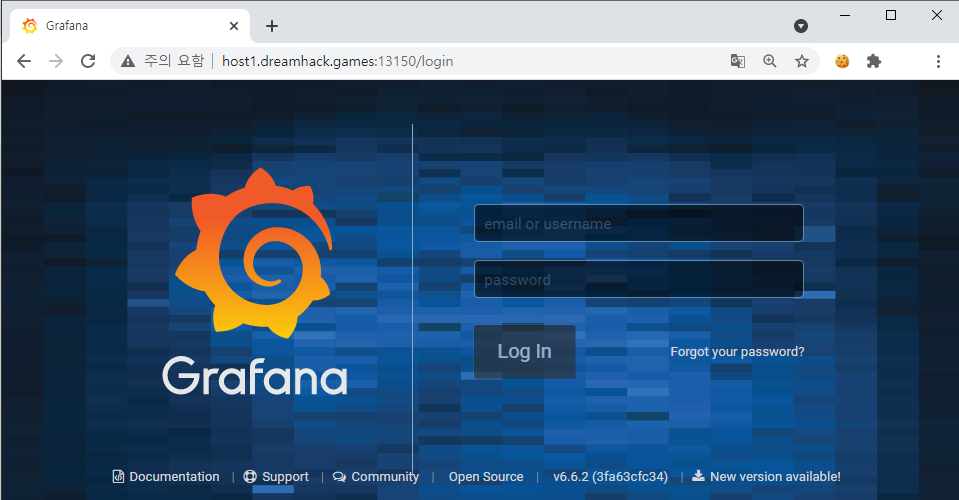Open the cookie extension icon
This screenshot has height=500, width=959.
click(x=842, y=61)
